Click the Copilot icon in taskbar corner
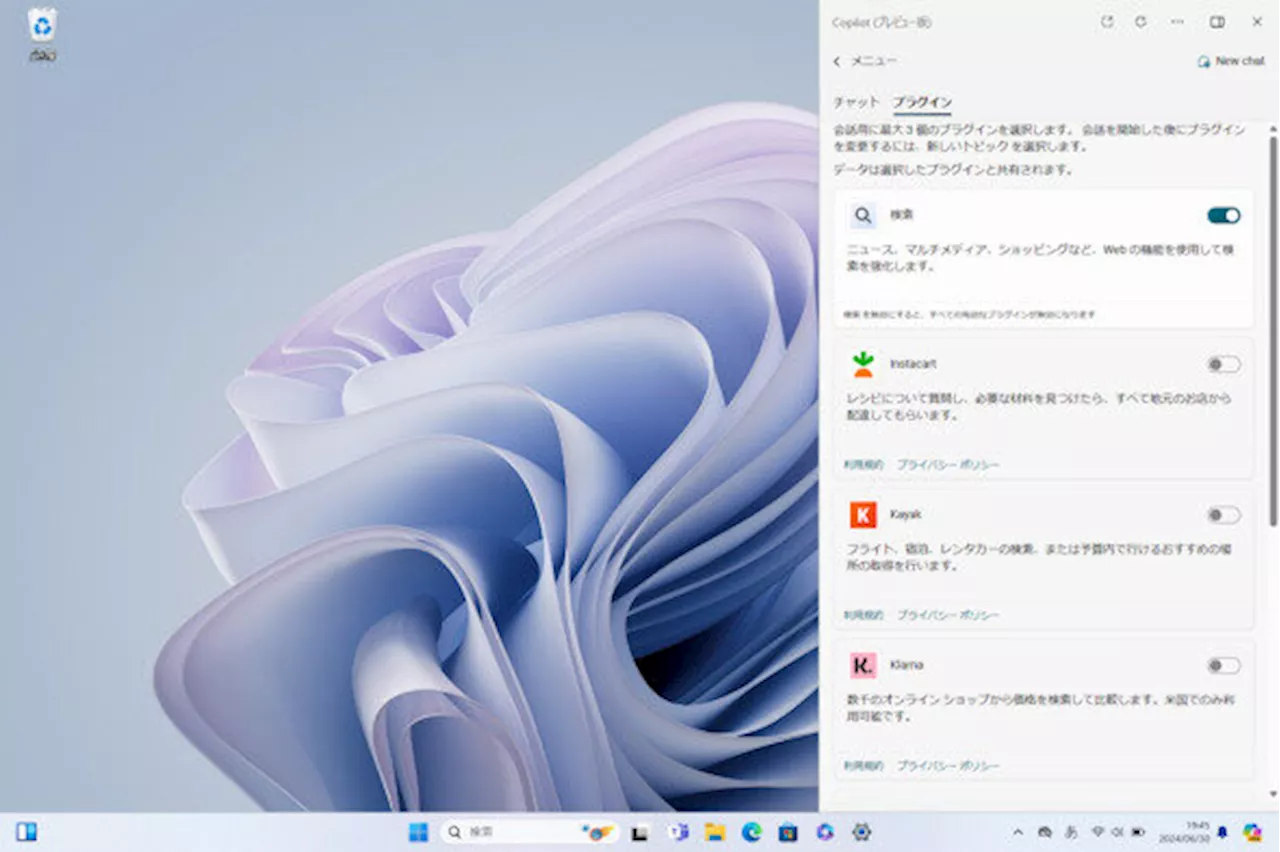This screenshot has width=1280, height=852. pos(1253,832)
